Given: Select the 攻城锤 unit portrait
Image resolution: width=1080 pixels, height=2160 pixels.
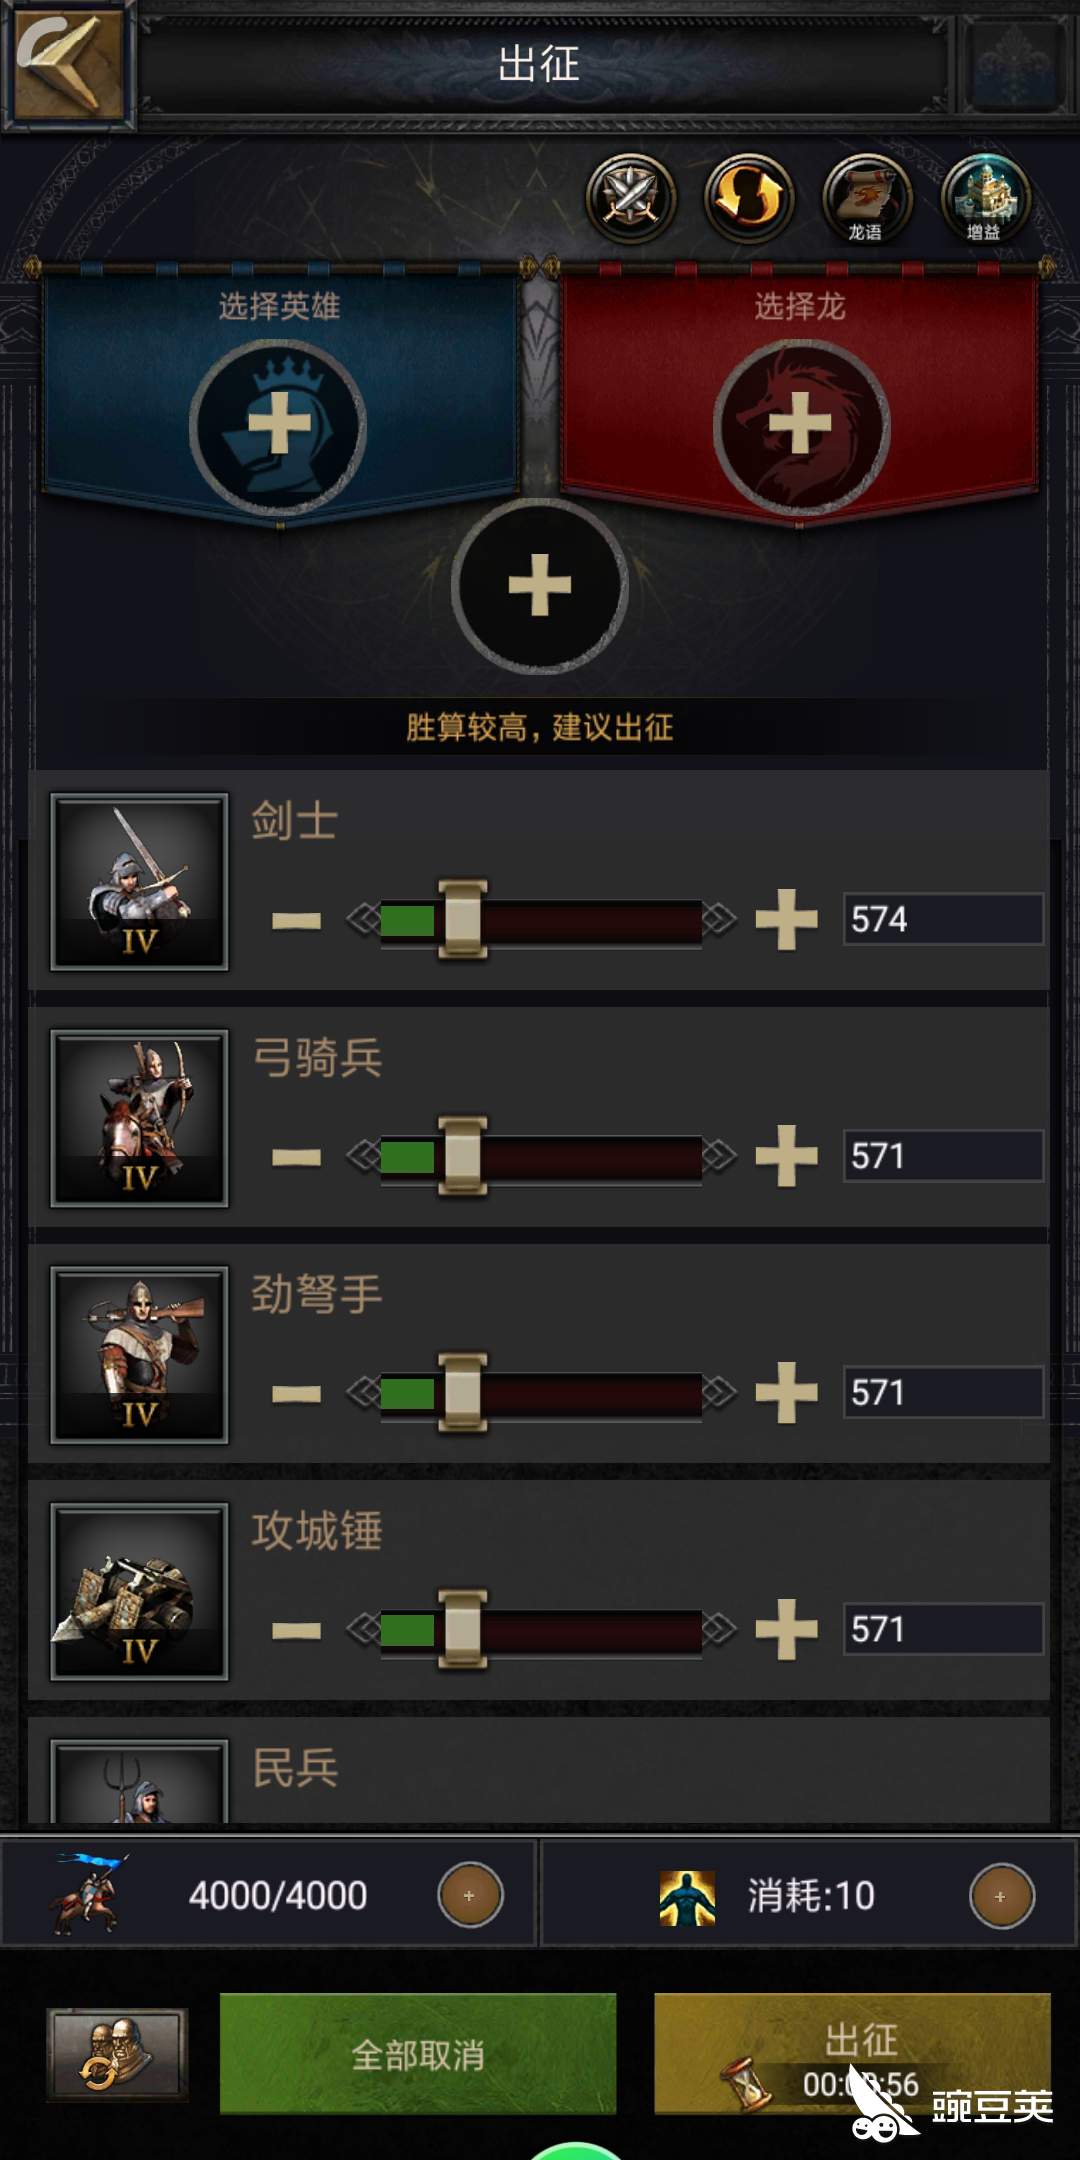Looking at the screenshot, I should 140,1591.
